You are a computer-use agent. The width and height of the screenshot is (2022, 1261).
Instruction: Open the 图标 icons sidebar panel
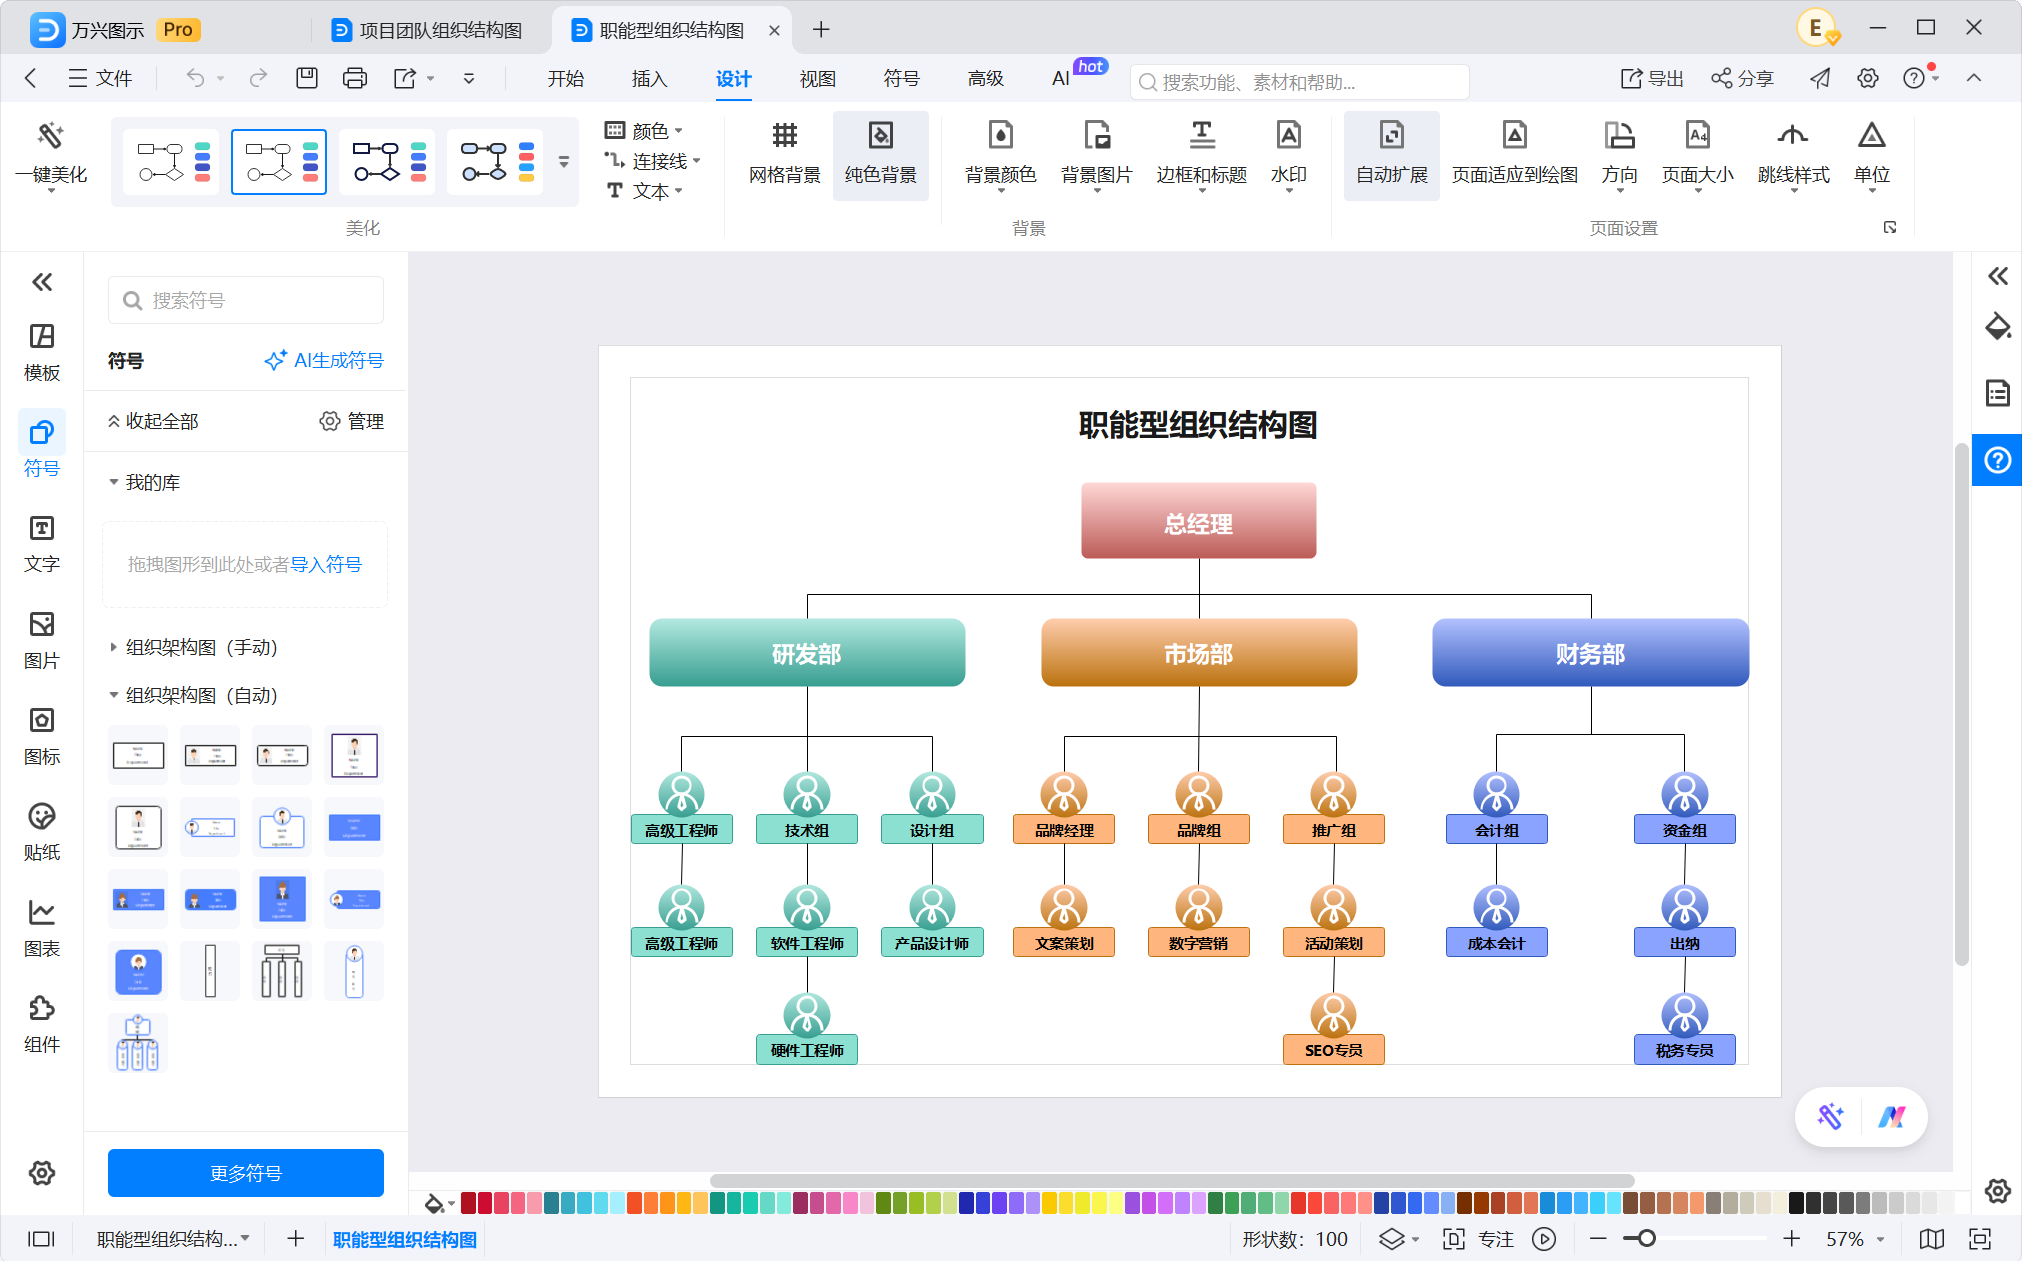tap(42, 736)
